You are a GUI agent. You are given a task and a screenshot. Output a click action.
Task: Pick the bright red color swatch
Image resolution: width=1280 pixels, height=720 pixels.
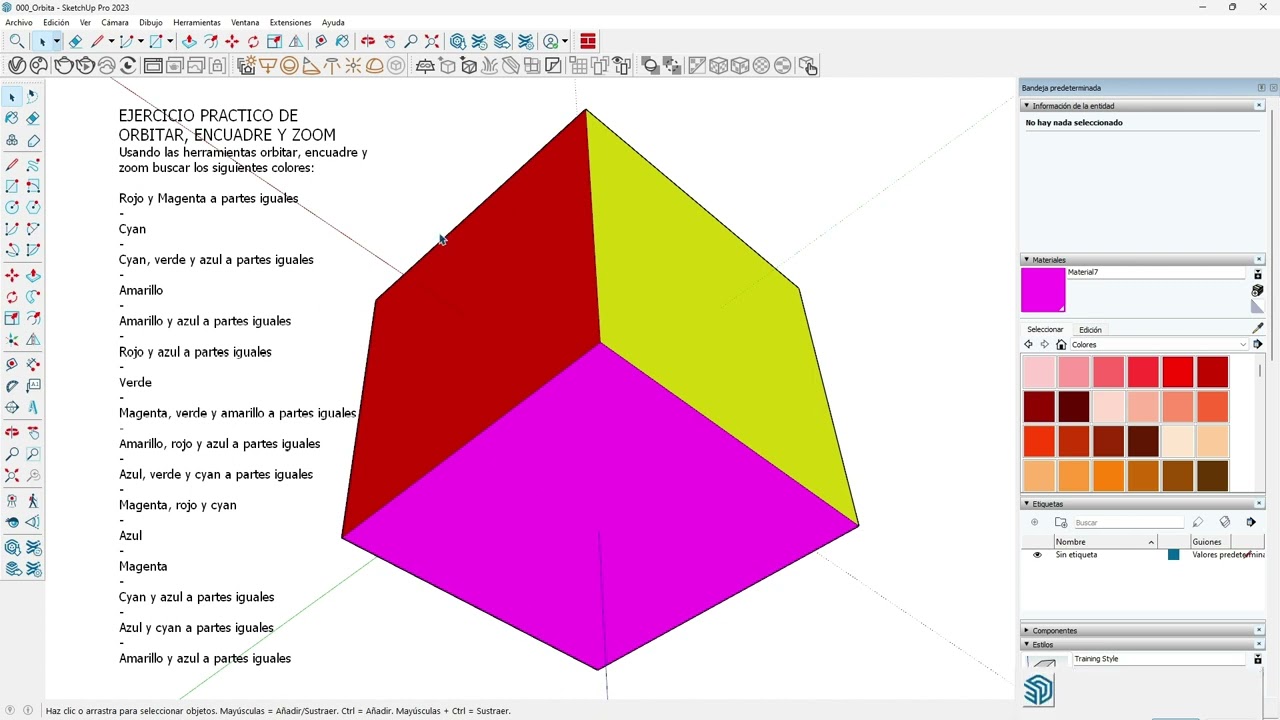[1178, 372]
